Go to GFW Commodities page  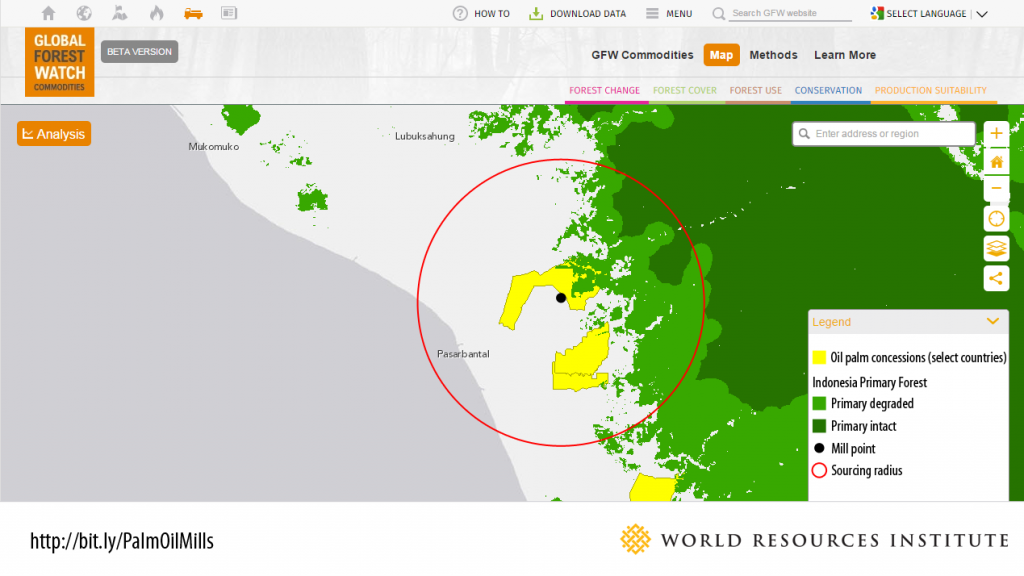click(643, 55)
